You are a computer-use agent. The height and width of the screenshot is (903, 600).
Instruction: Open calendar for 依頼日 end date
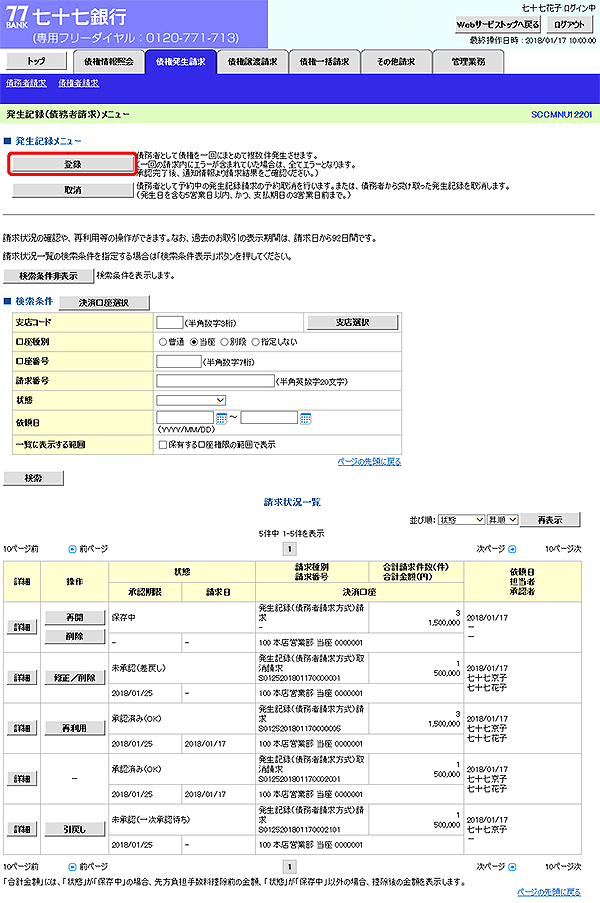[306, 418]
